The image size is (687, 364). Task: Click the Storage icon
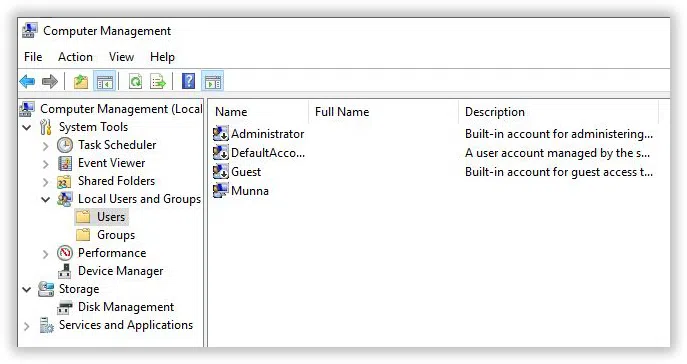coord(46,289)
